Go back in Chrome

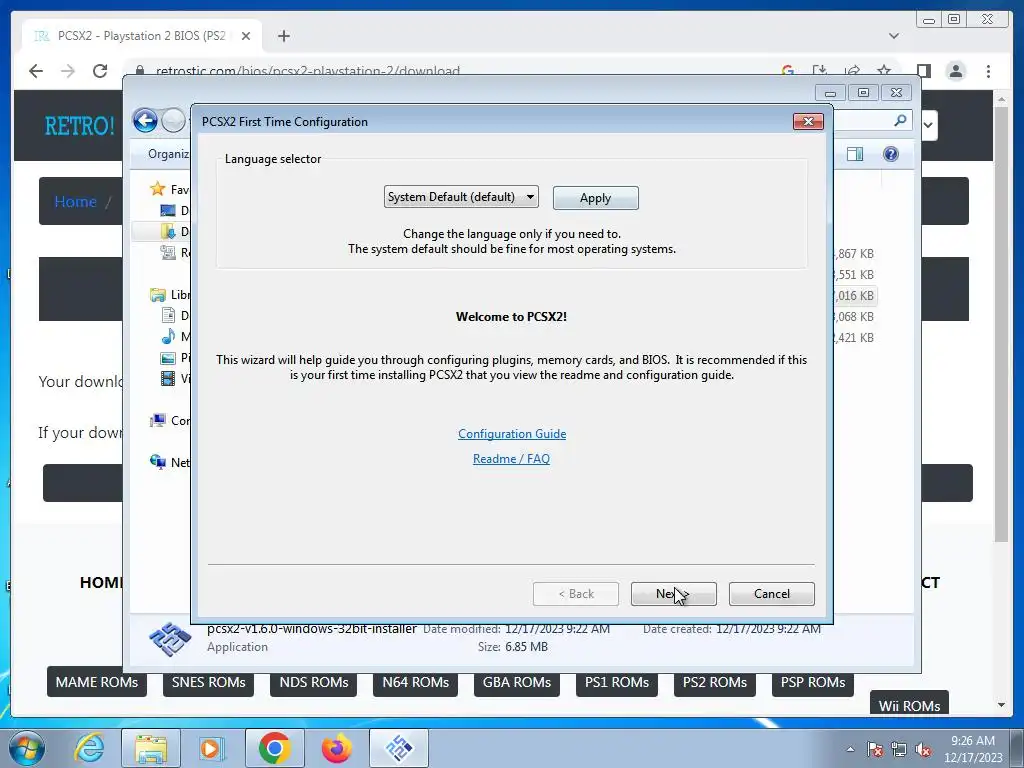coord(36,71)
